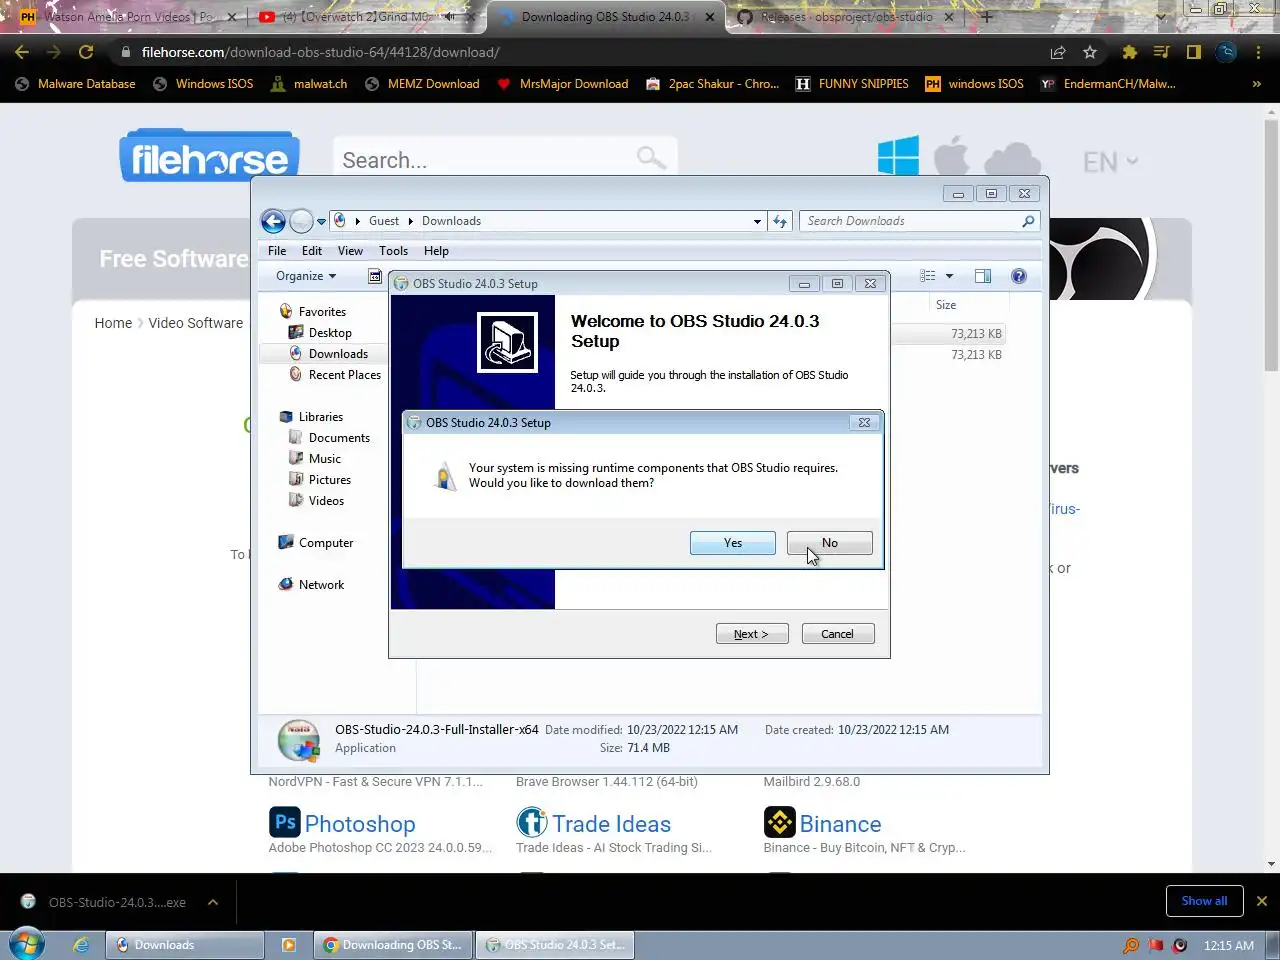Click Guest in the Explorer breadcrumb
Screen dimensions: 1280x960
coord(384,221)
